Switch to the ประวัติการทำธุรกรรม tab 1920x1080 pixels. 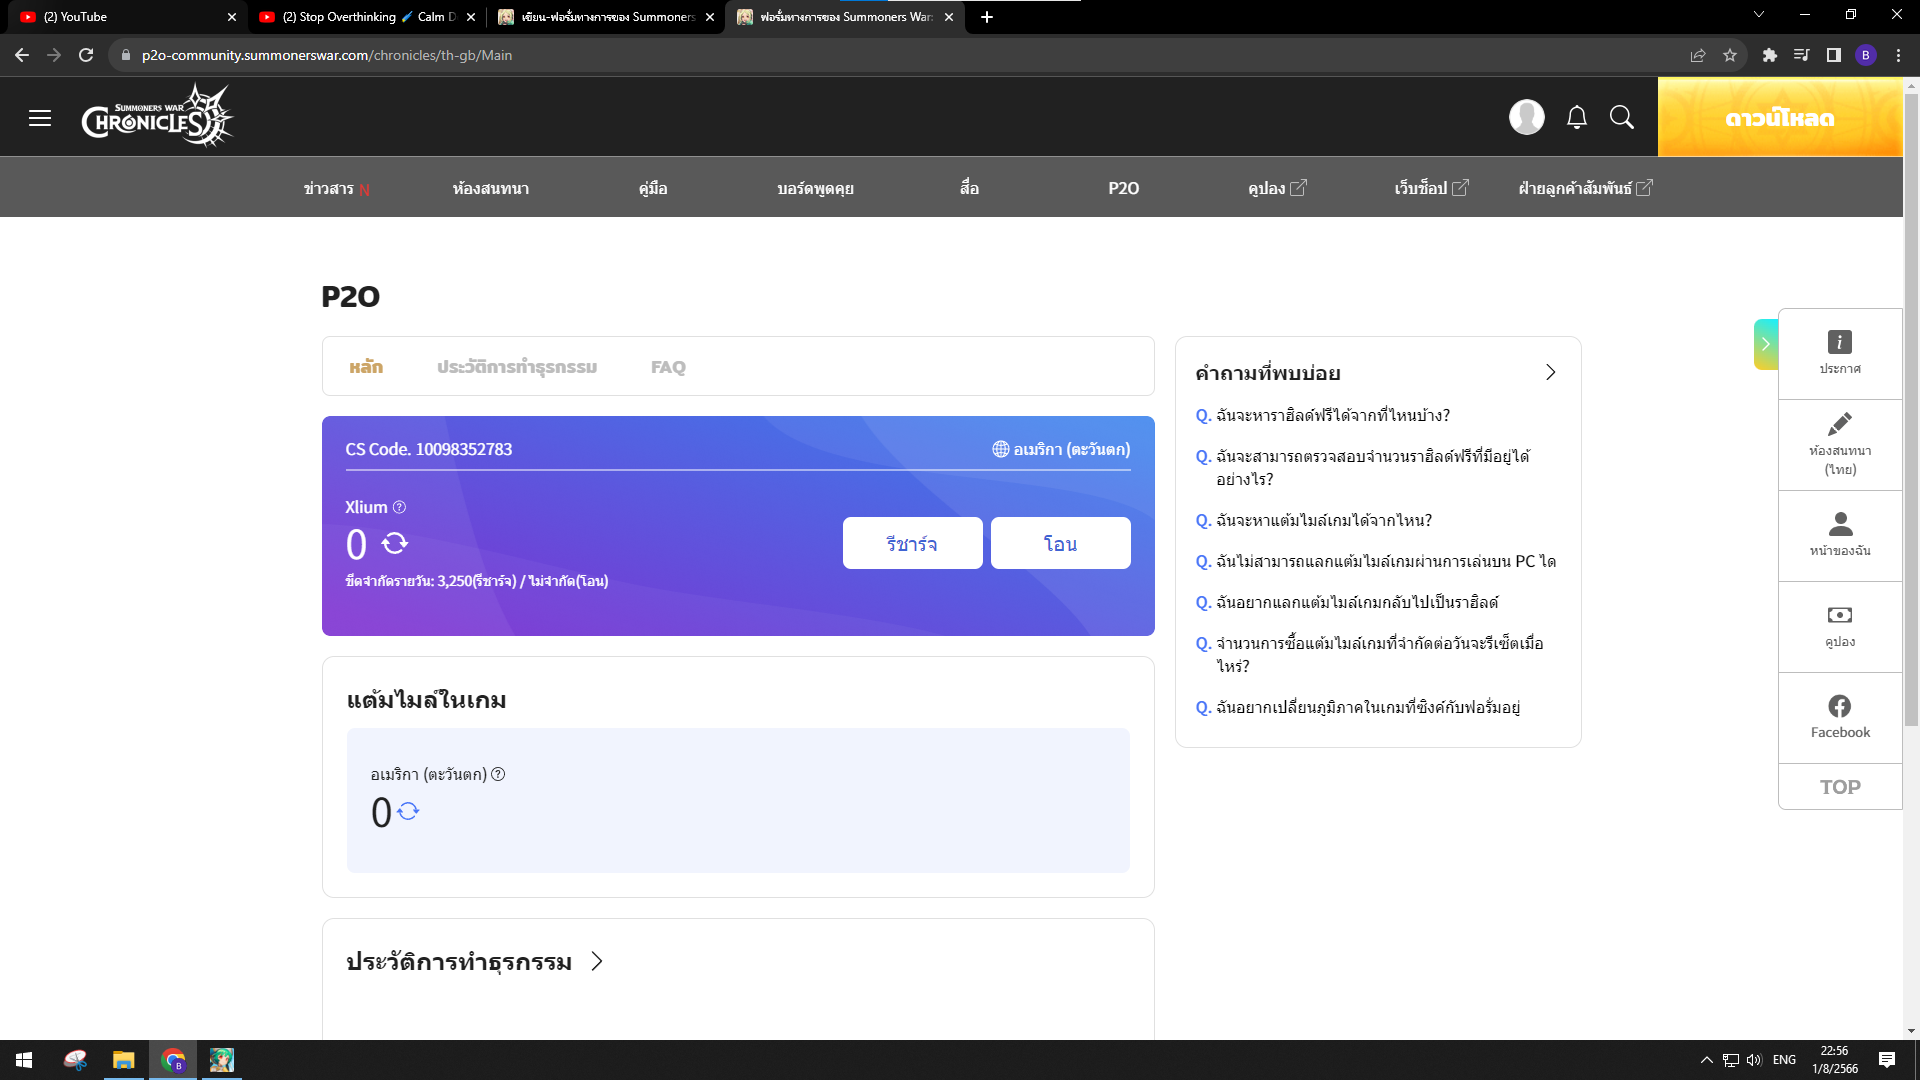click(517, 367)
